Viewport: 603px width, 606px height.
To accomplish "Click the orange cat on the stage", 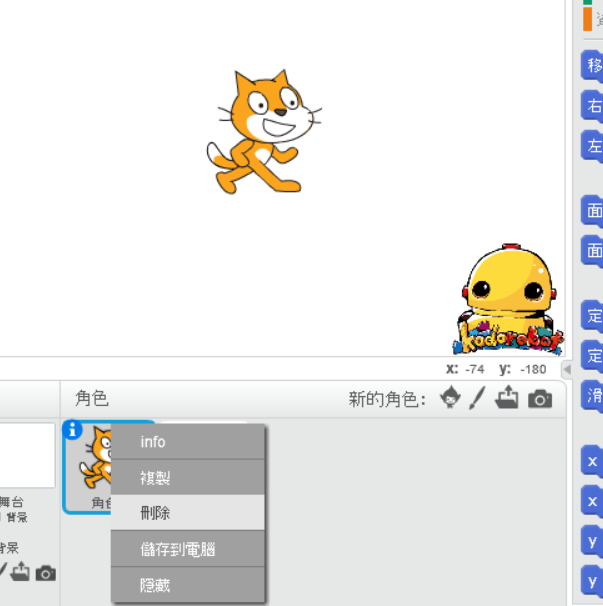I will 264,131.
